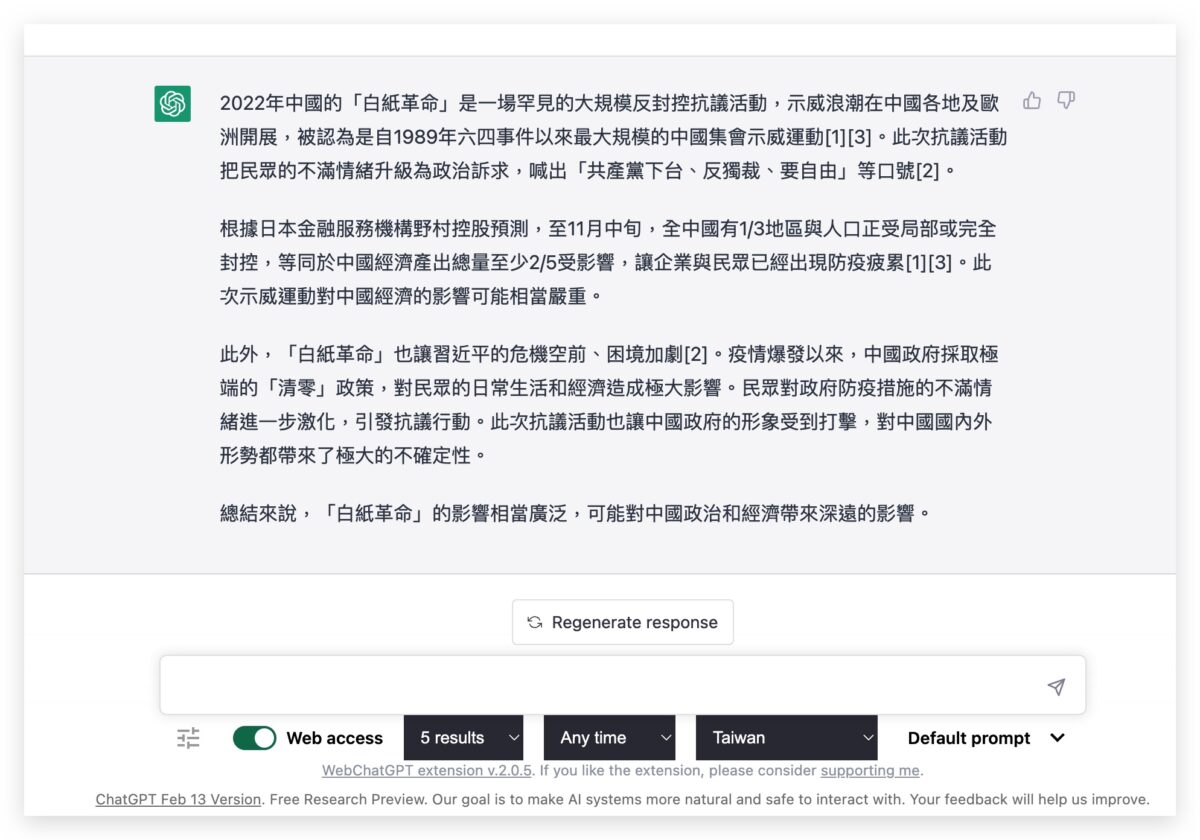Click the thumbs up feedback icon
The height and width of the screenshot is (840, 1200).
(1032, 100)
